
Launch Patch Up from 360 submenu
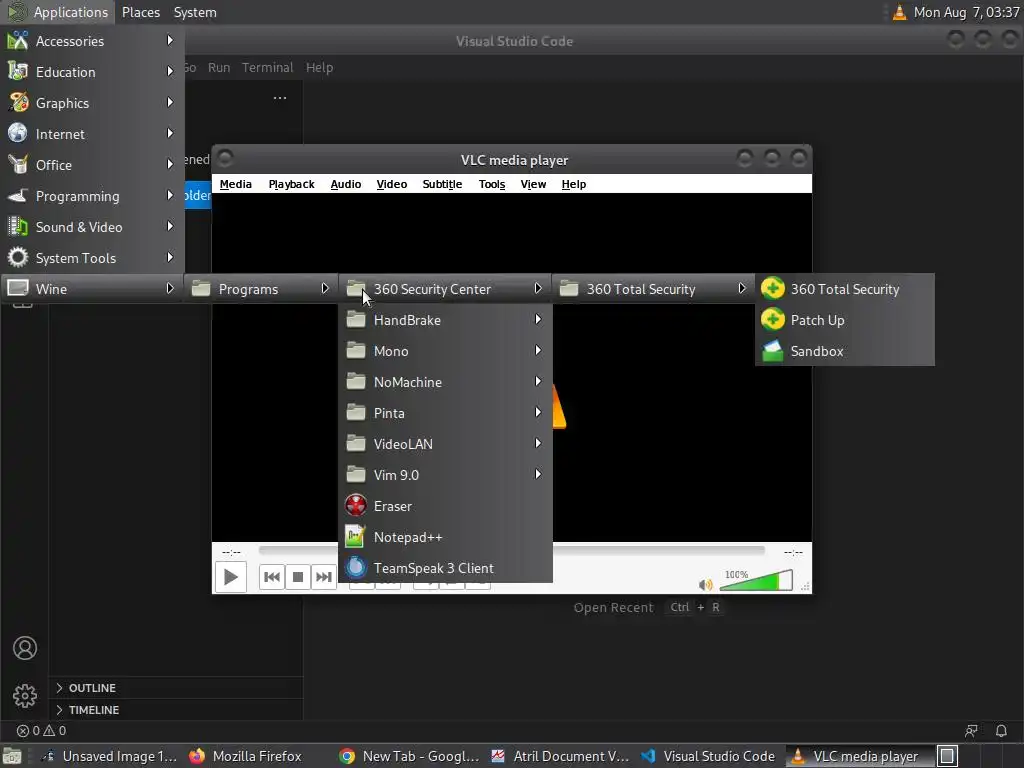(x=844, y=320)
